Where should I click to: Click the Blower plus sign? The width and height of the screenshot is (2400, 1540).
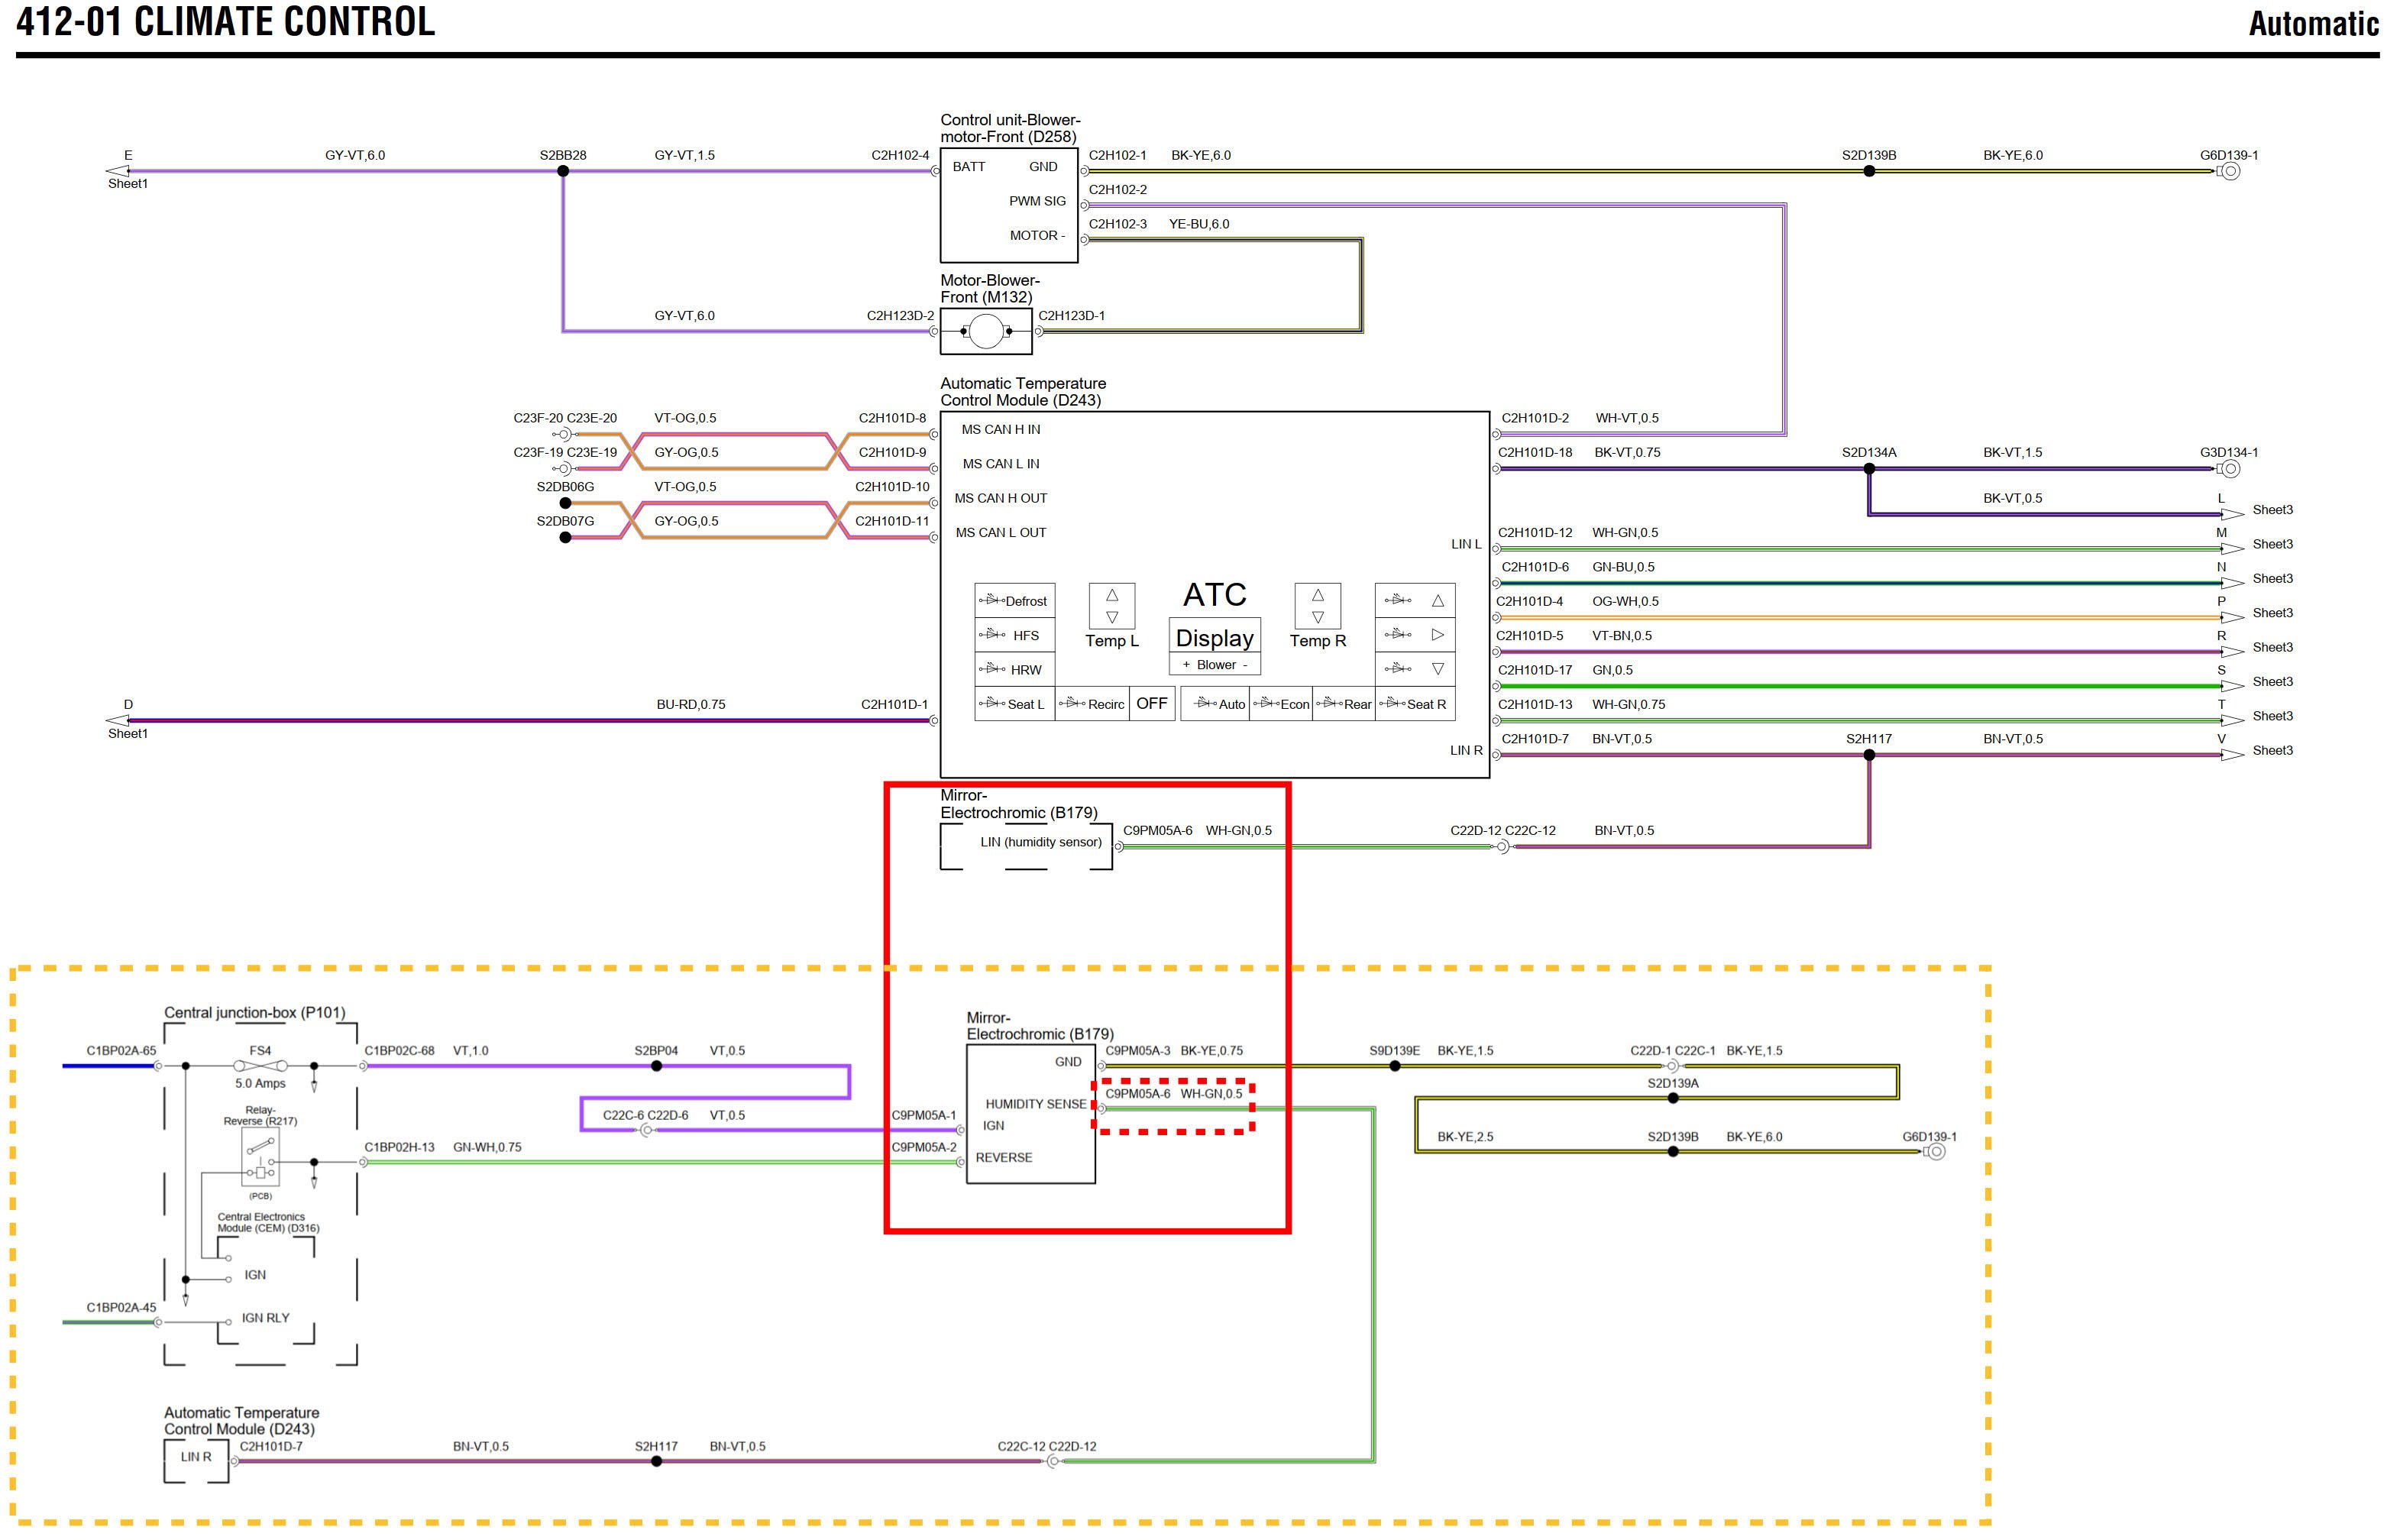[x=1186, y=665]
